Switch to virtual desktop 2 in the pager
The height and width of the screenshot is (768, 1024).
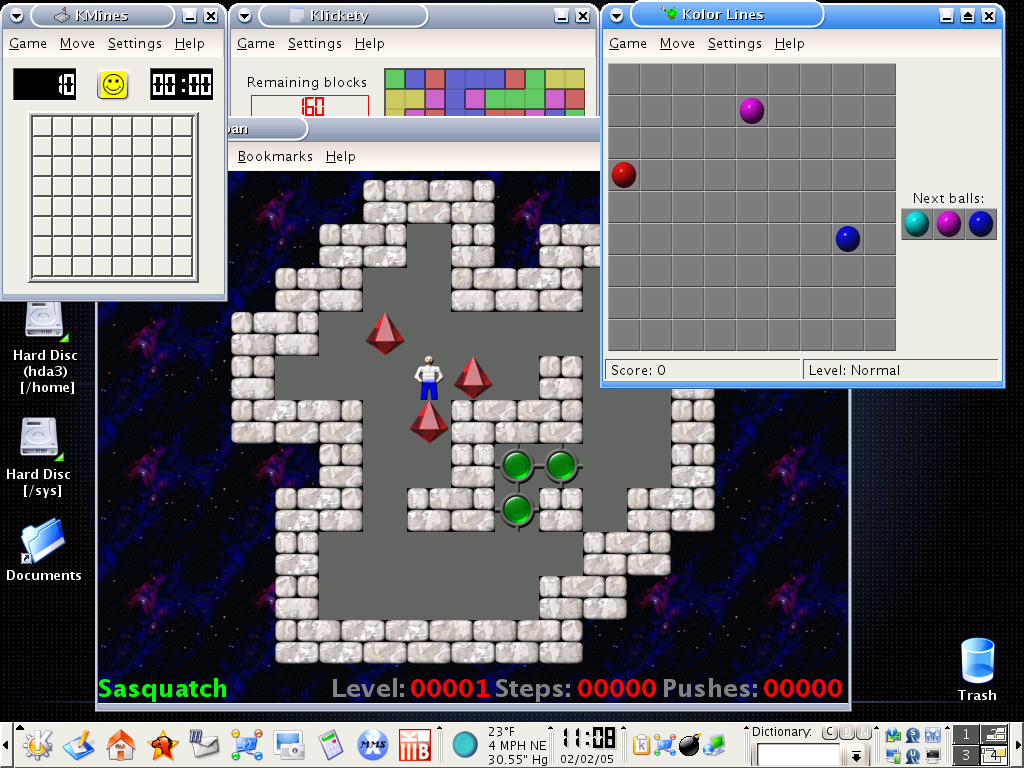tap(993, 734)
